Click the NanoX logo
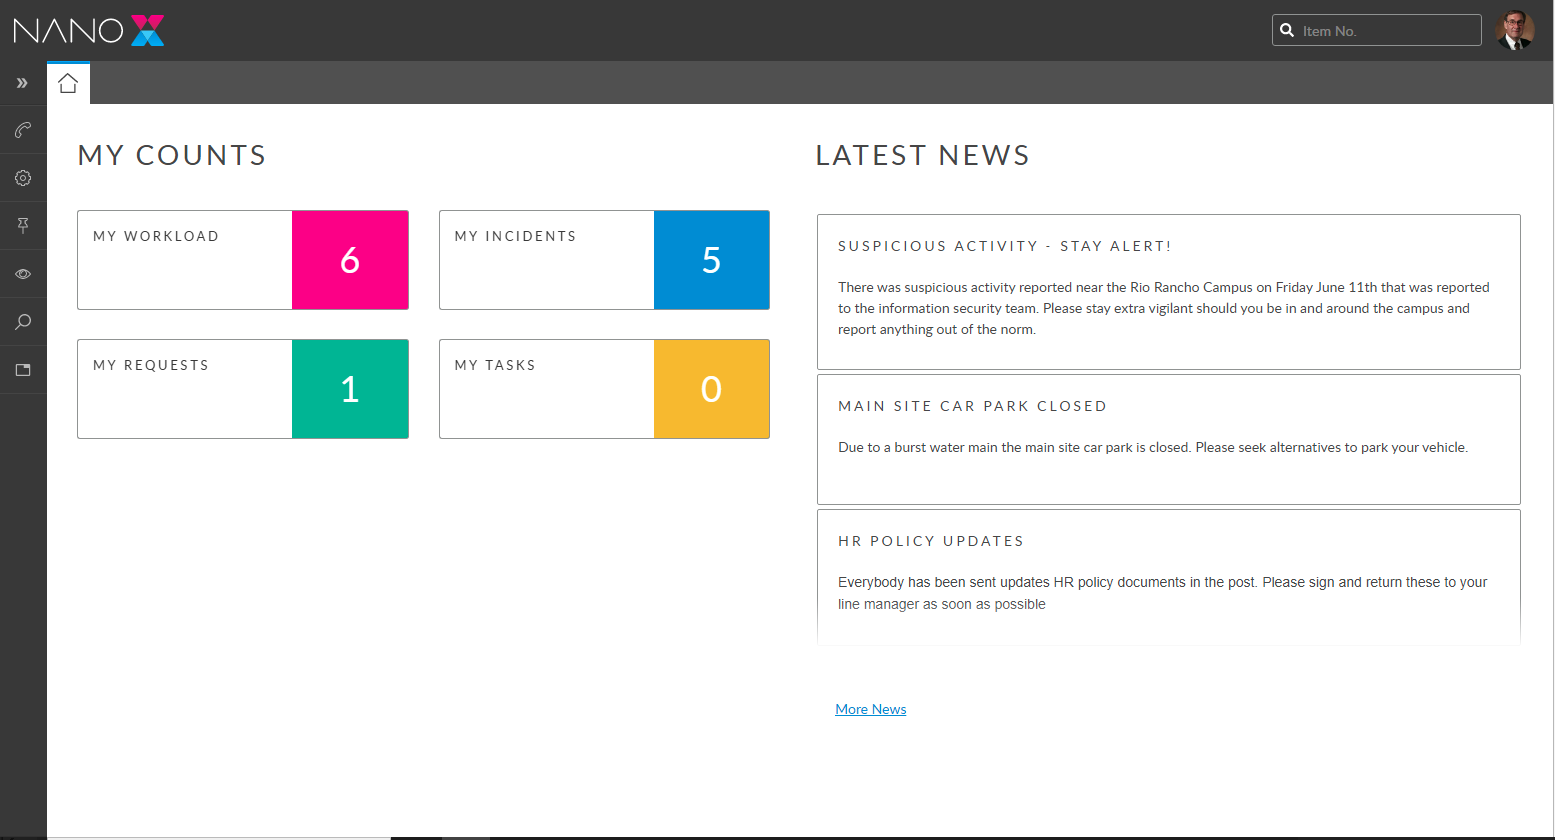 click(x=89, y=30)
